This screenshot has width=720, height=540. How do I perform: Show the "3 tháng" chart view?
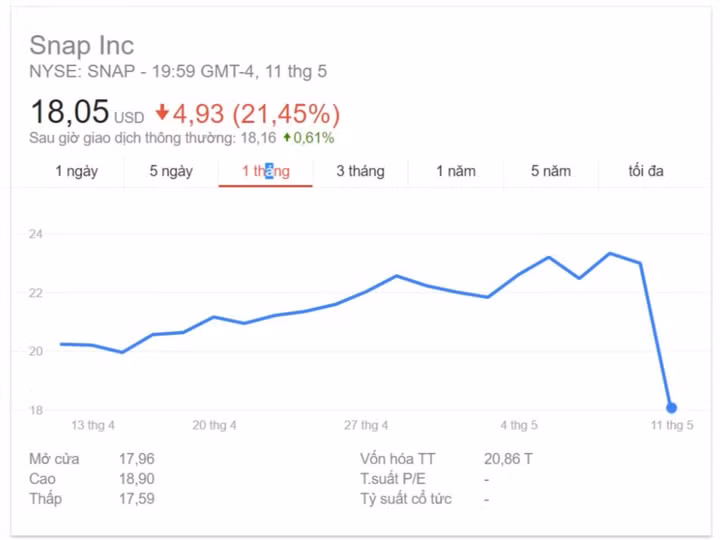pos(360,171)
